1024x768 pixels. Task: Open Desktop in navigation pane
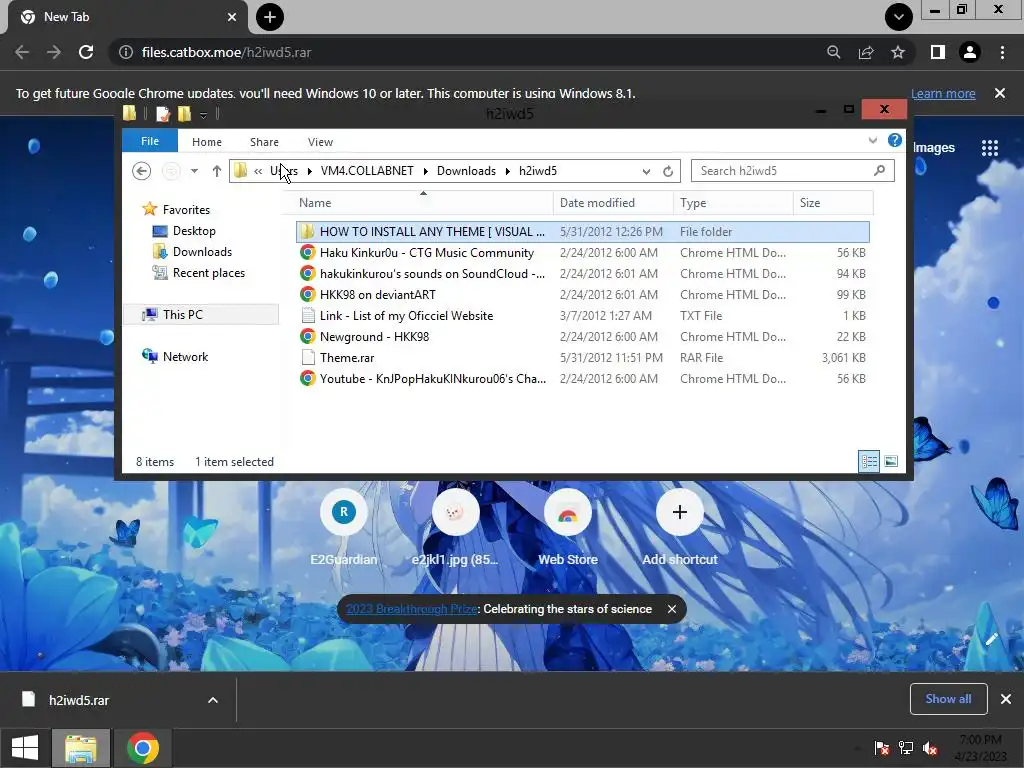click(x=184, y=231)
